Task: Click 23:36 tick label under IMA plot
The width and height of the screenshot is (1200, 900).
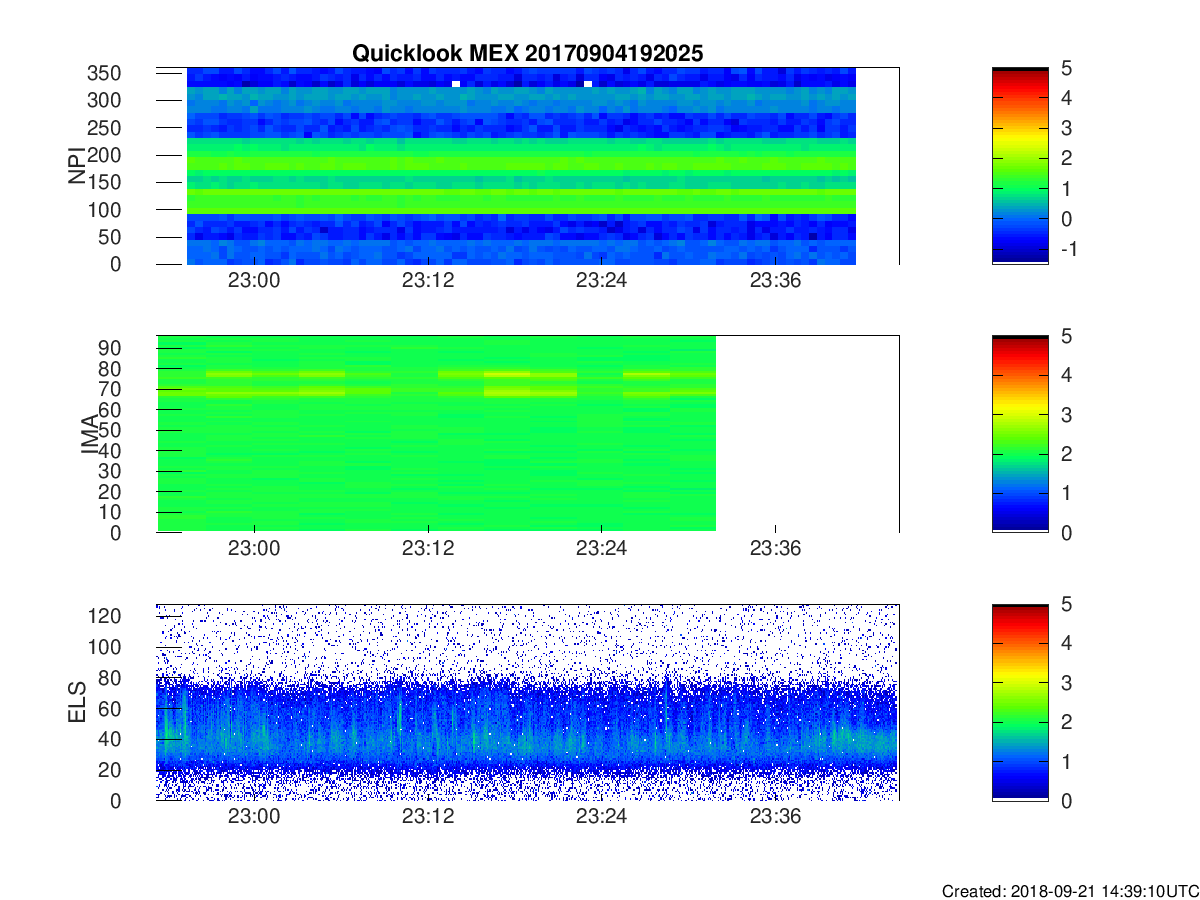Action: [x=775, y=550]
